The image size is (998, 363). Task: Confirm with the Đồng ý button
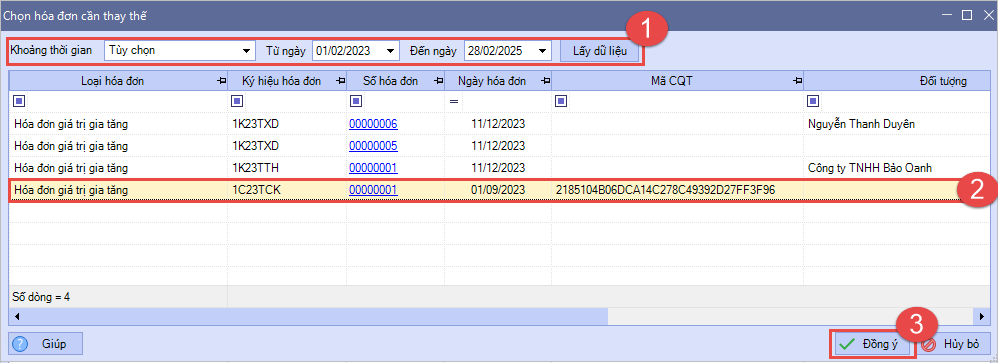click(x=871, y=344)
